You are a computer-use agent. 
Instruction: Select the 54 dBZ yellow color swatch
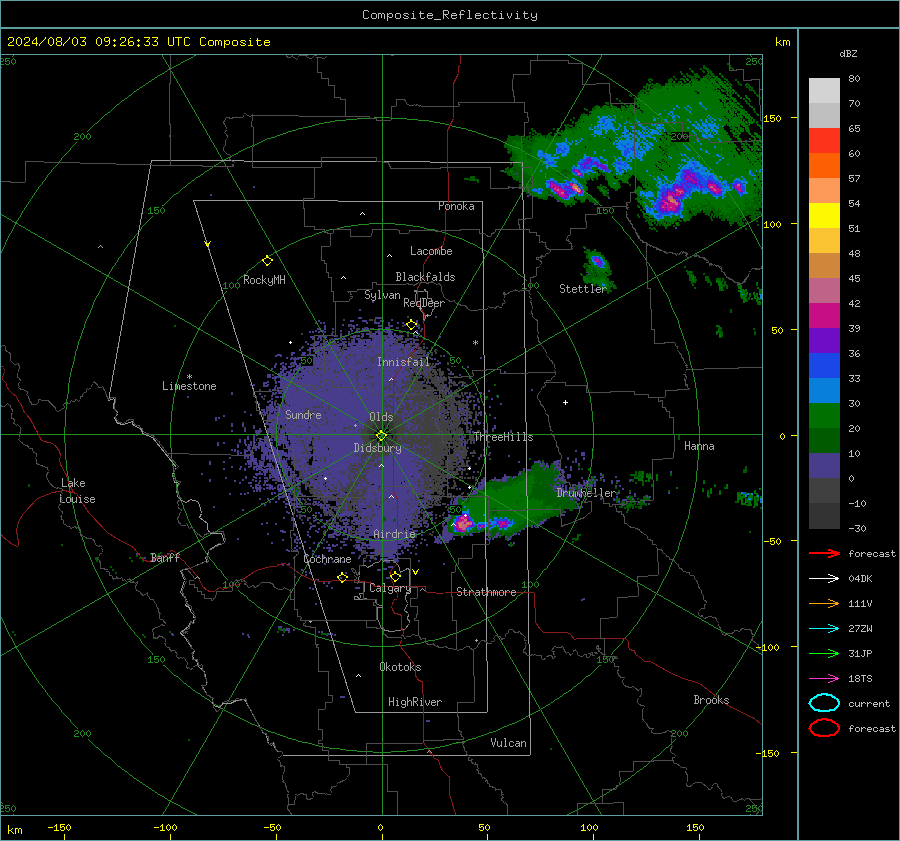tap(824, 215)
